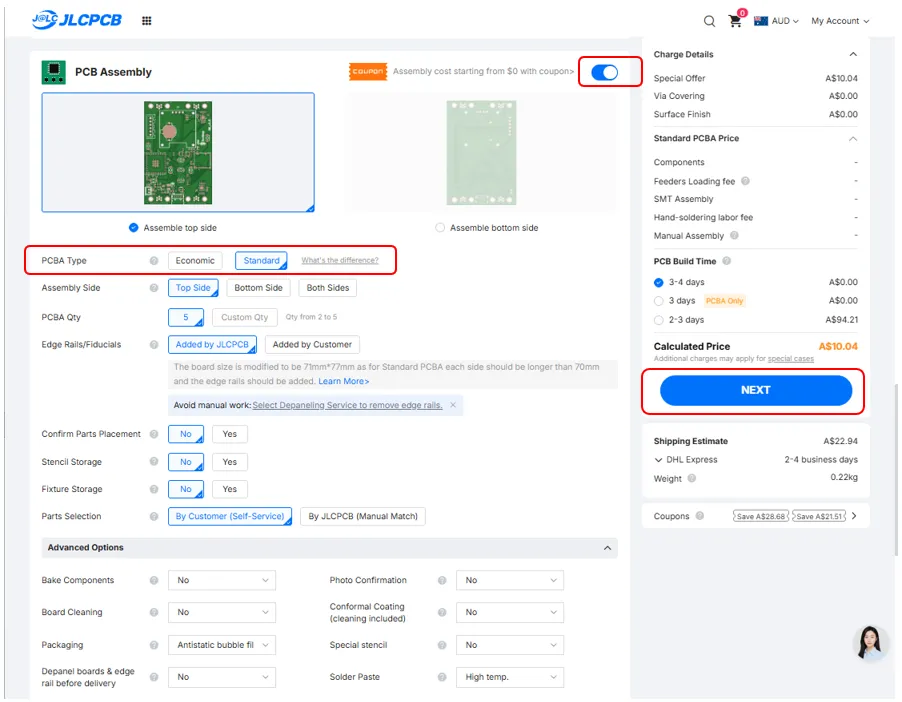Click the Special stencil help icon
The image size is (902, 702).
[x=442, y=645]
